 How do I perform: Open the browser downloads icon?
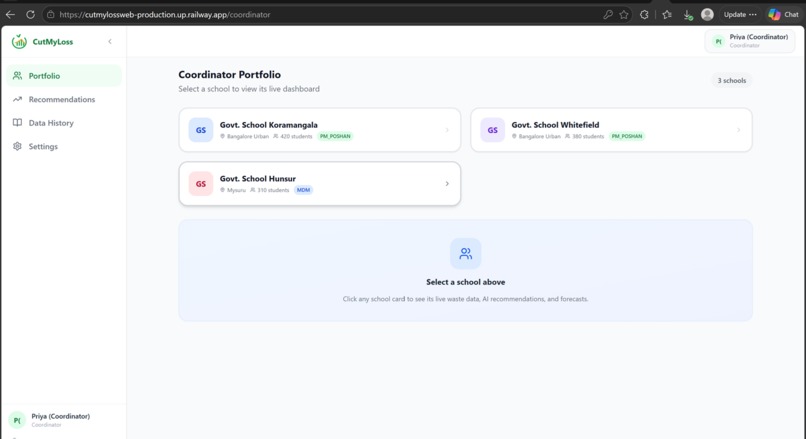688,15
